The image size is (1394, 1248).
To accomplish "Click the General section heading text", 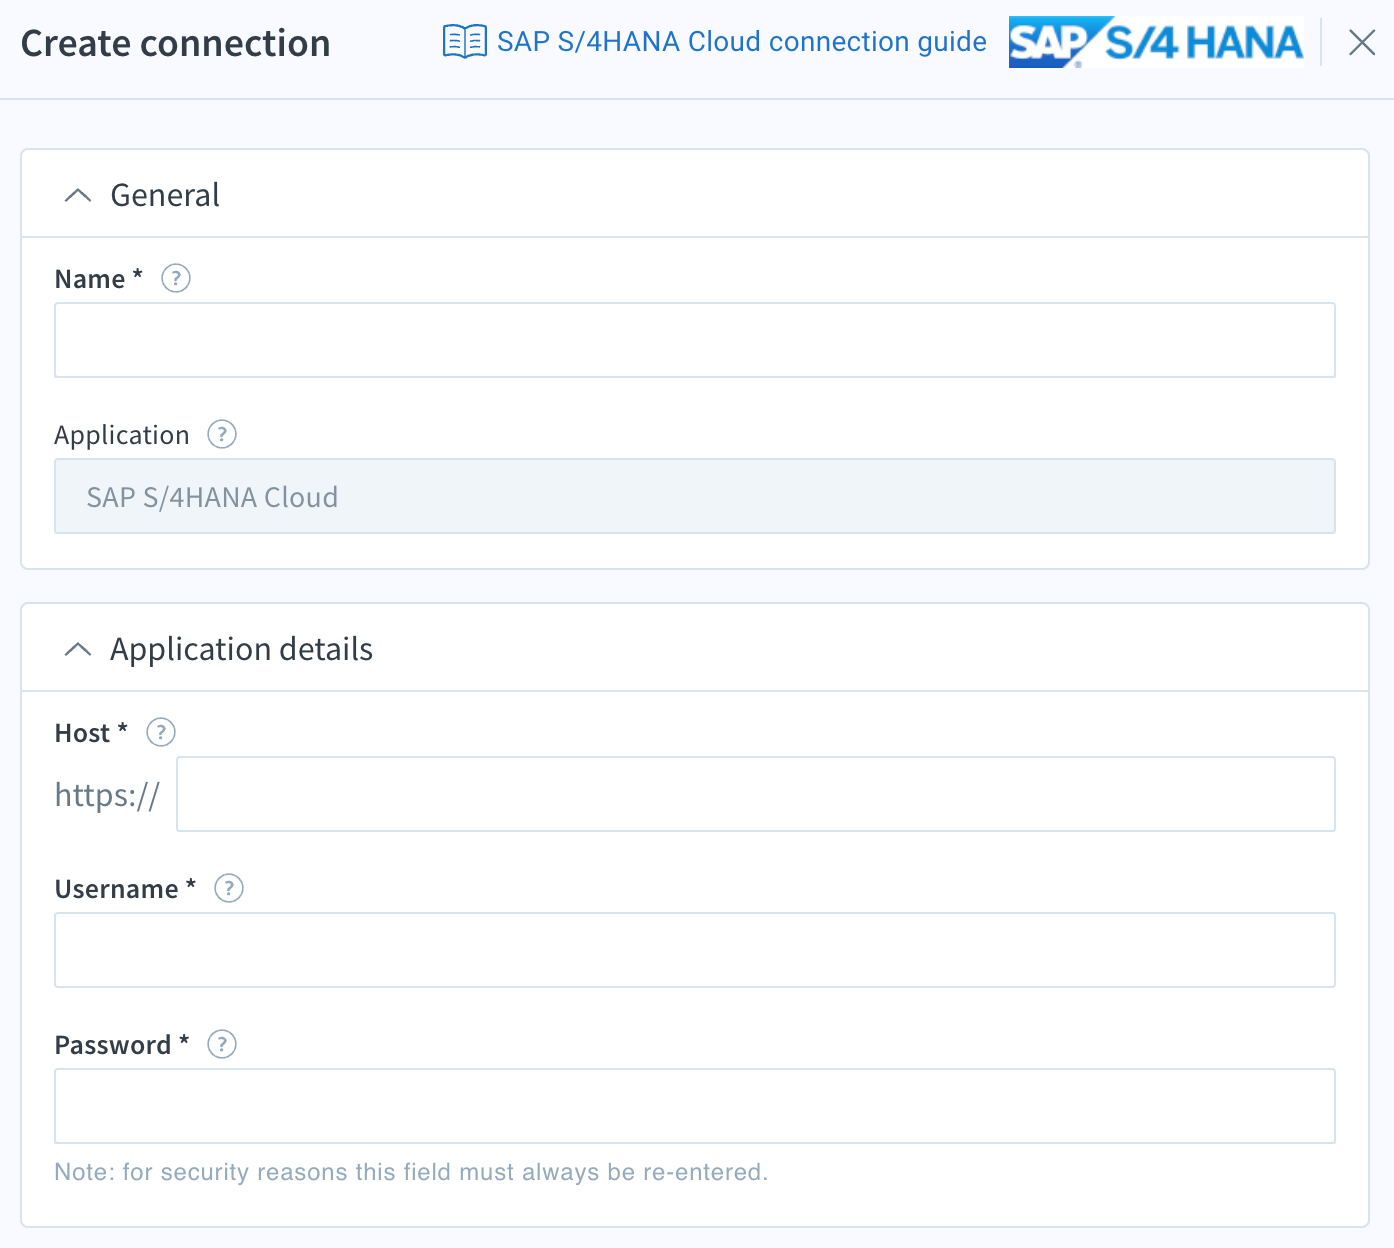I will click(165, 195).
